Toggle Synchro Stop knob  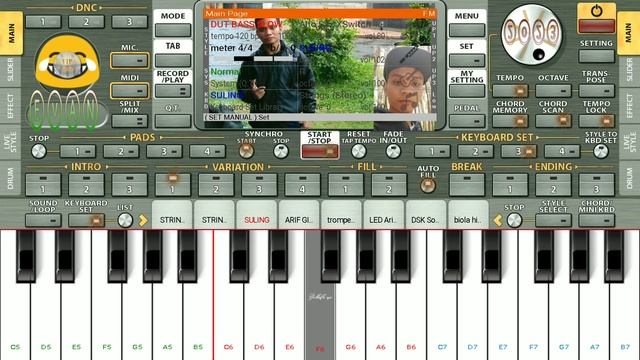pyautogui.click(x=281, y=151)
